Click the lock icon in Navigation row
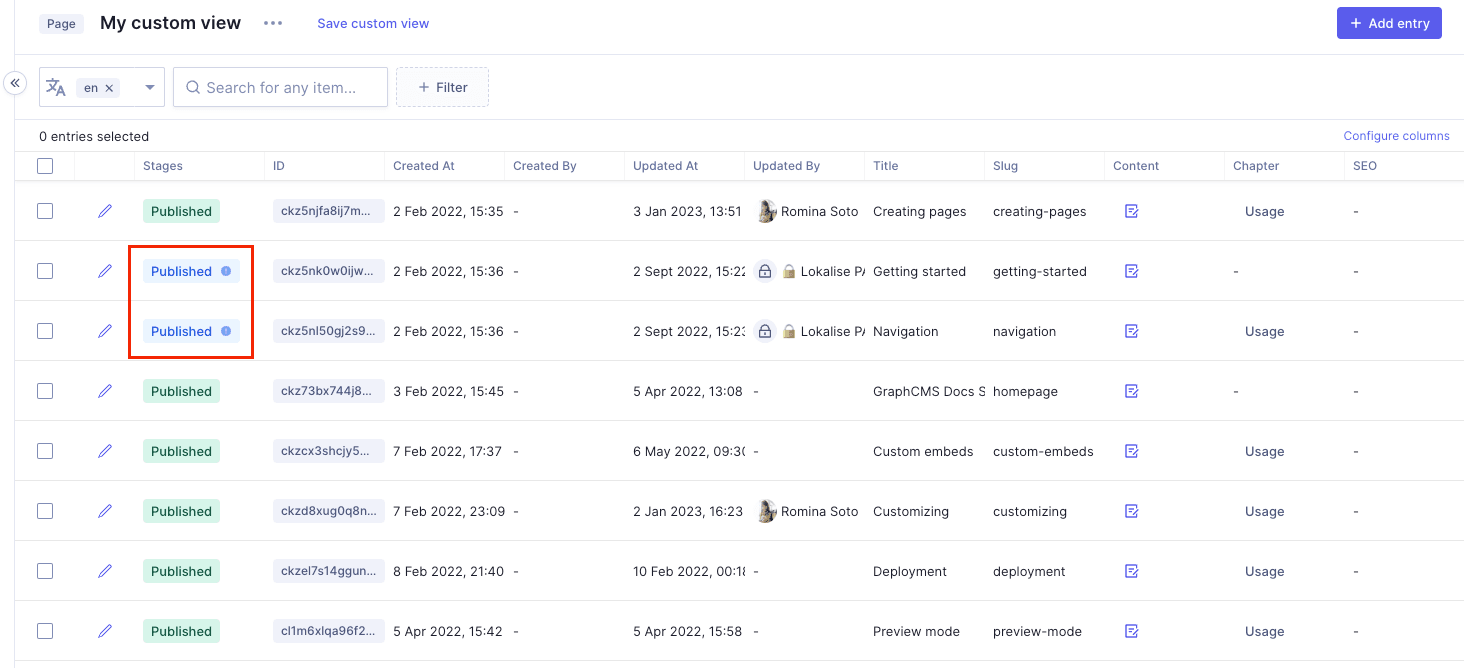Viewport: 1464px width, 668px height. pos(764,331)
